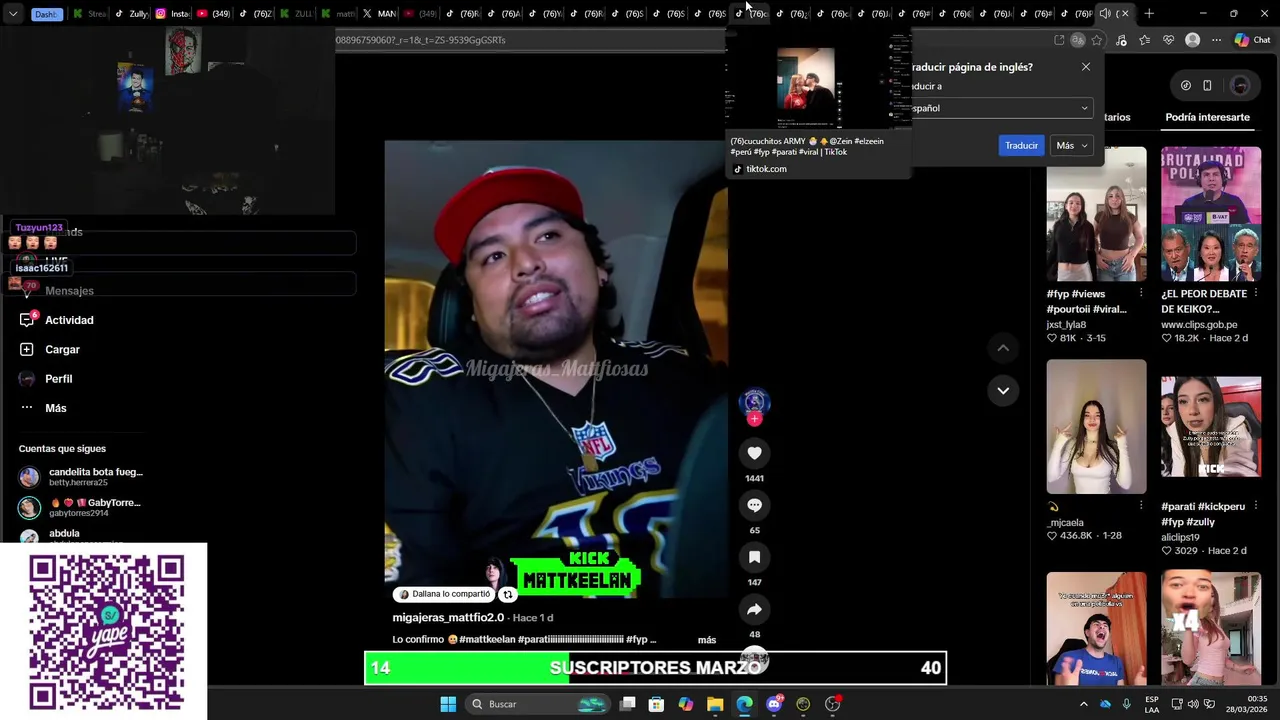Click the browser address bar URL
This screenshot has width=1280, height=720.
coord(420,40)
